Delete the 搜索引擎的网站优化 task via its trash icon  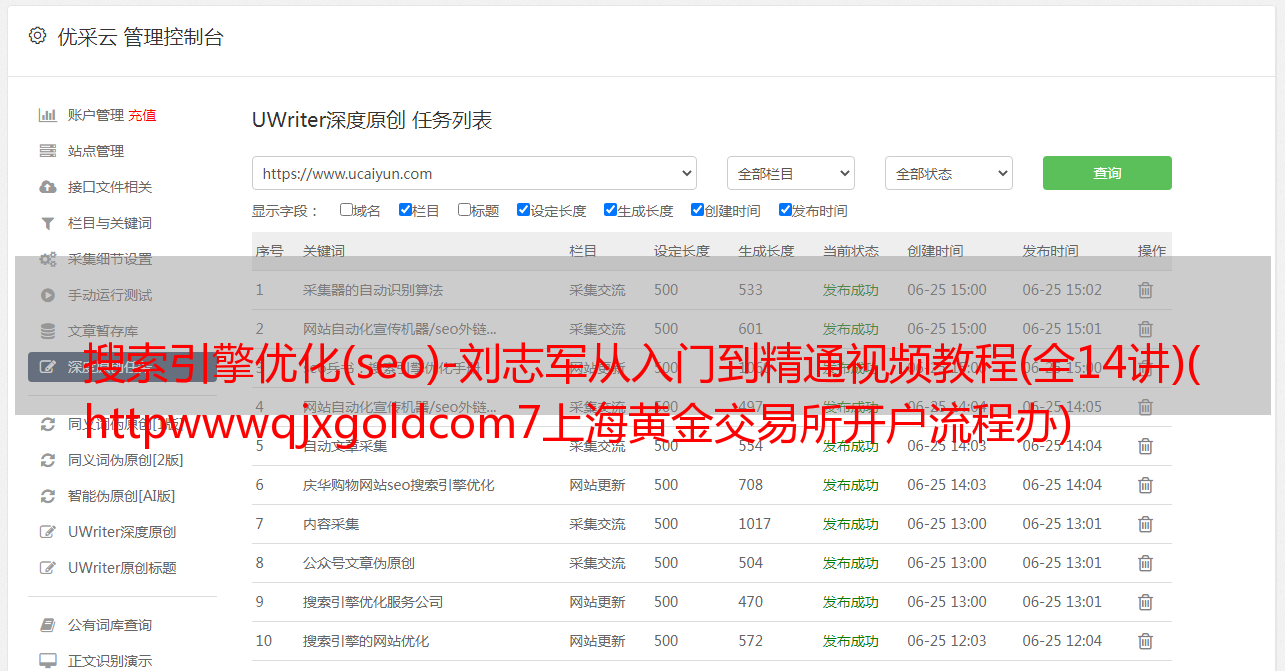point(1145,641)
